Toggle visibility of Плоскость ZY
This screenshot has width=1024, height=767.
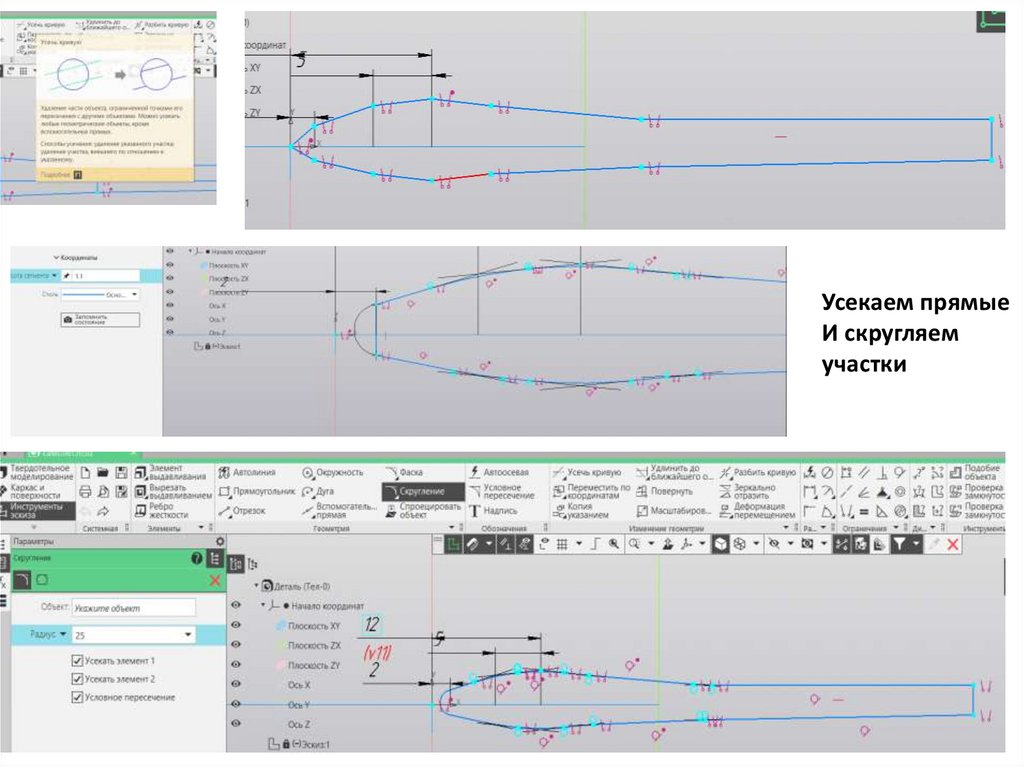click(x=236, y=664)
